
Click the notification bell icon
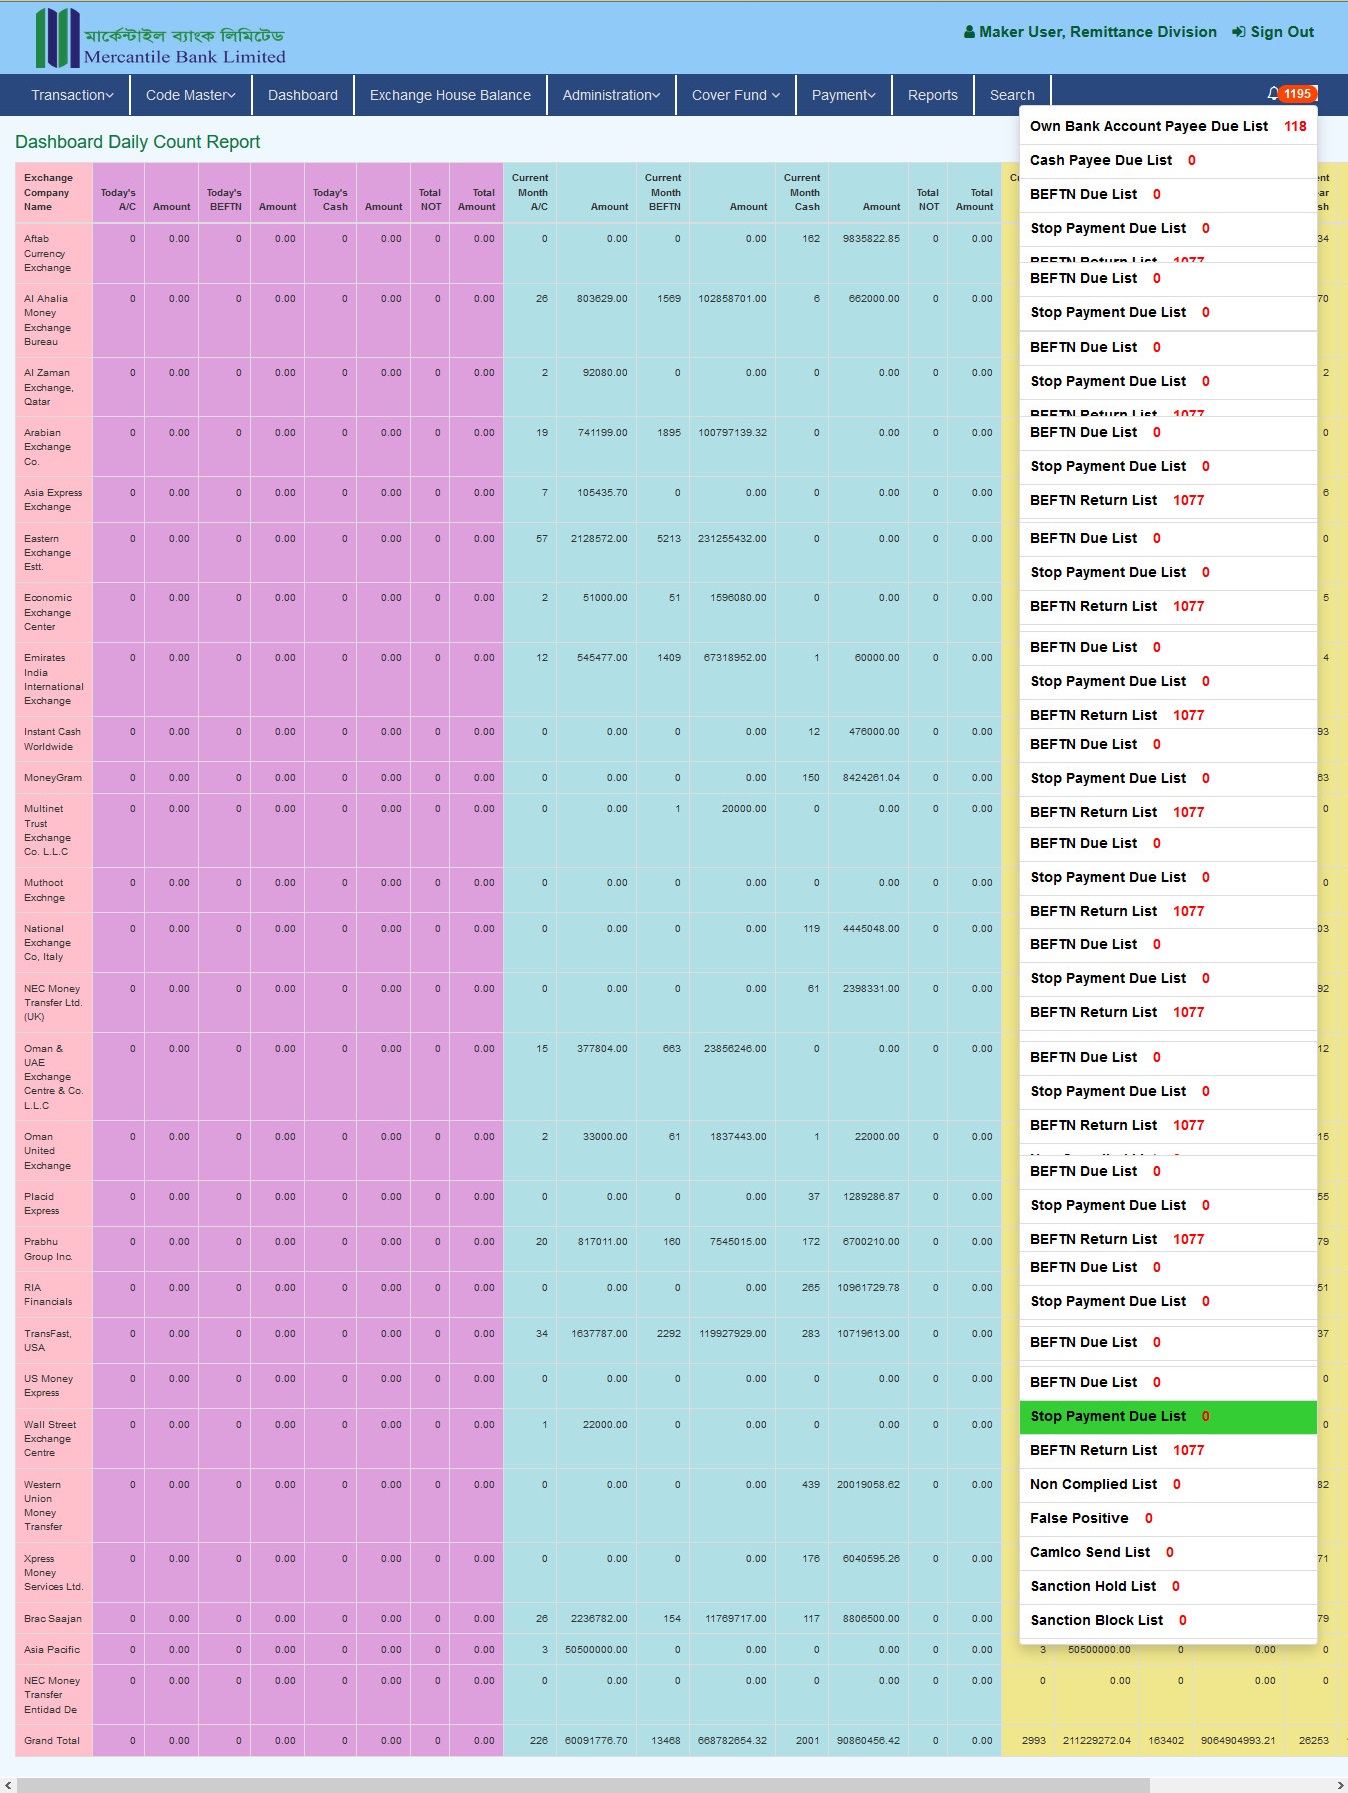click(1273, 94)
